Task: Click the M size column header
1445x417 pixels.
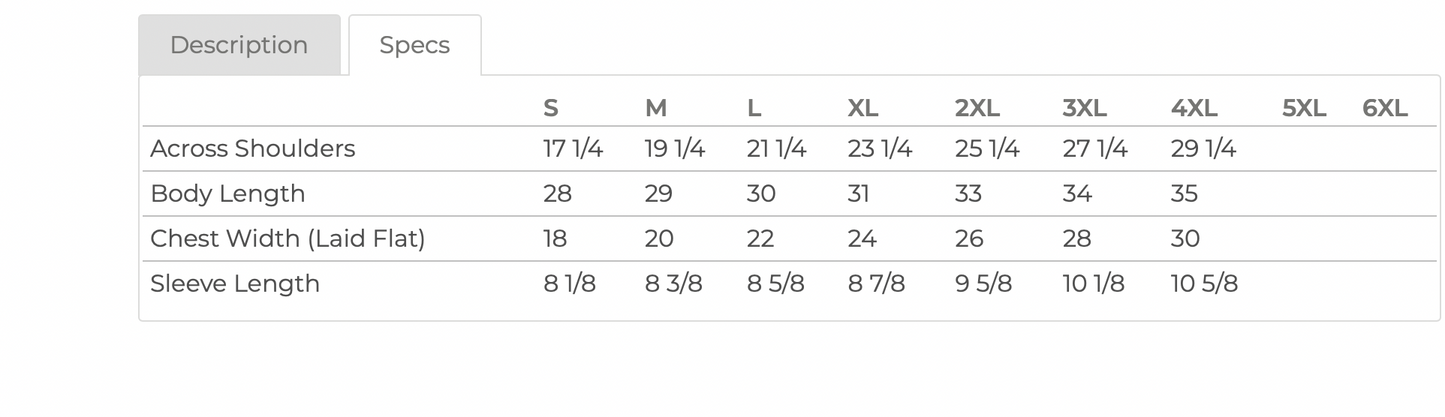Action: coord(656,108)
